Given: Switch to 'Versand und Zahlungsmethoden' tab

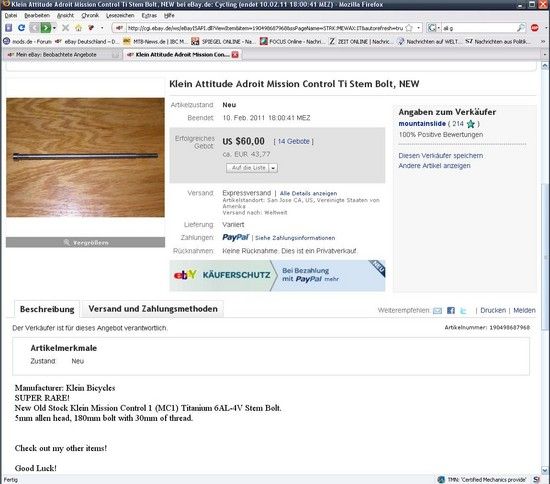Looking at the screenshot, I should [x=153, y=309].
